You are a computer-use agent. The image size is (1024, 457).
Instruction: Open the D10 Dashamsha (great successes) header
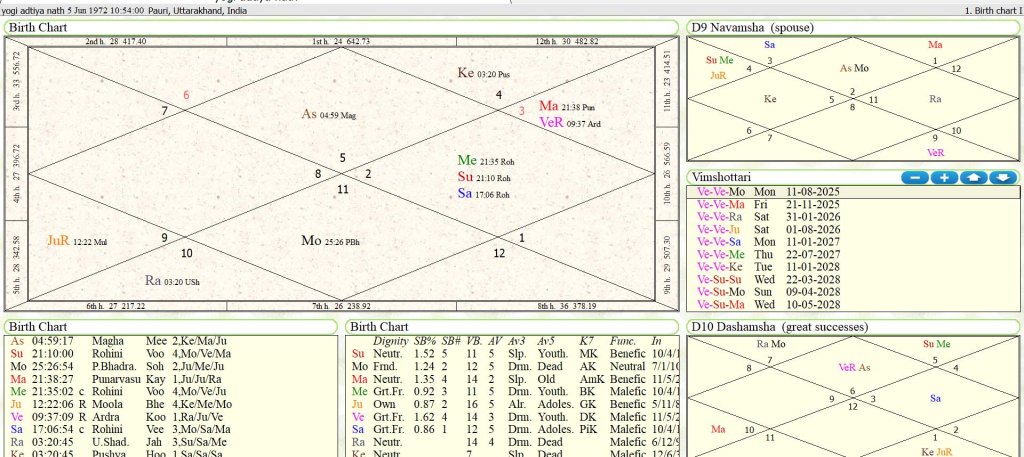776,326
